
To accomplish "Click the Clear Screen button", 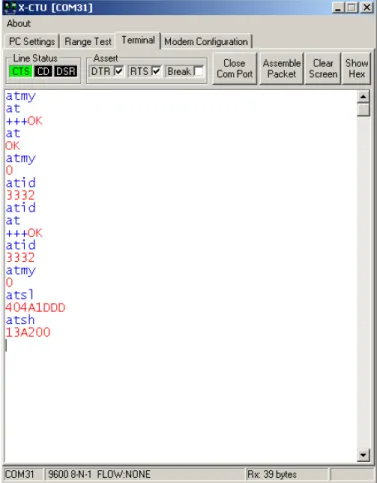I will [323, 69].
